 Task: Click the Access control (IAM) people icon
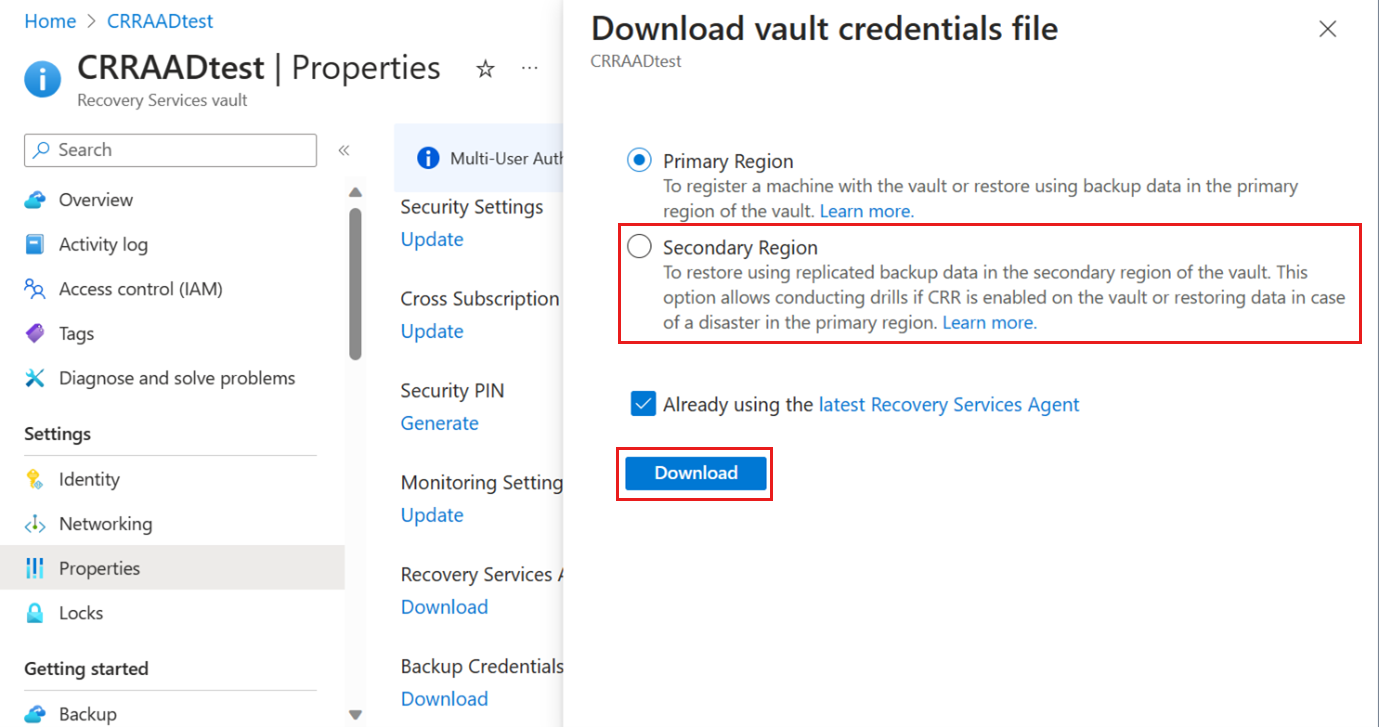(x=35, y=289)
